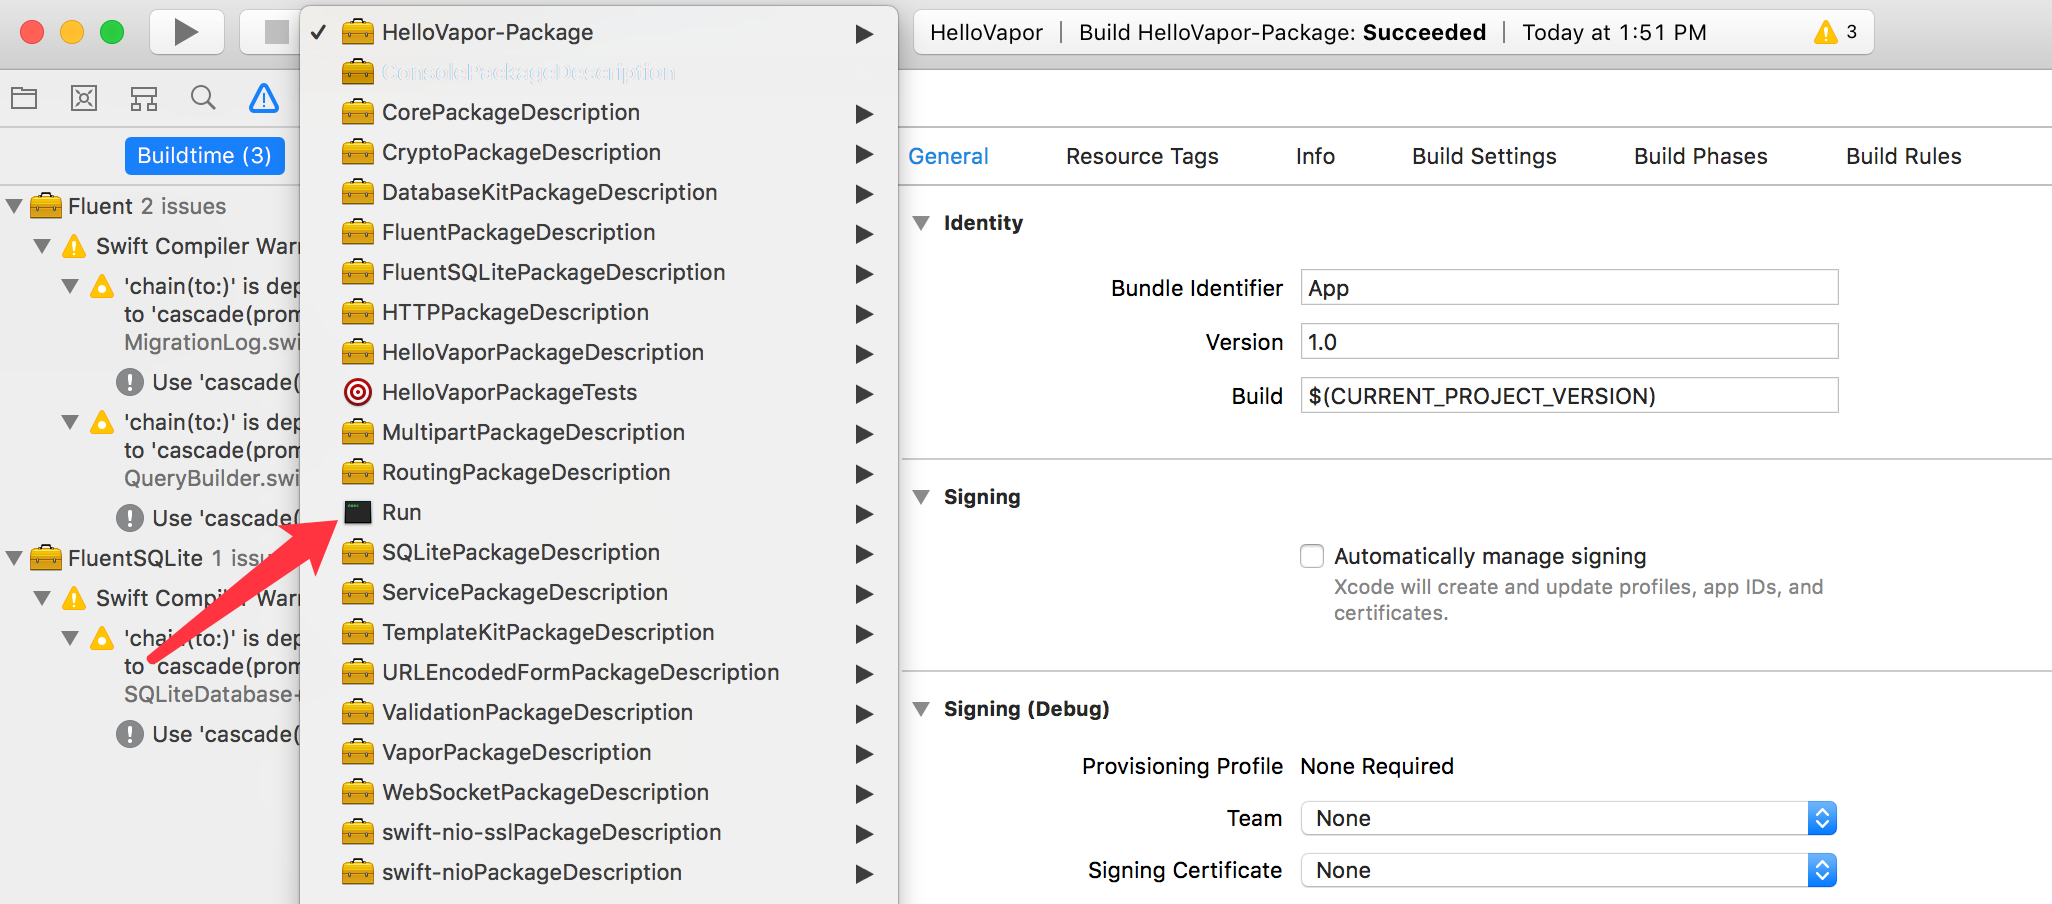Viewport: 2052px width, 904px height.
Task: Choose the FluentPackageDescription scheme
Action: pos(598,232)
